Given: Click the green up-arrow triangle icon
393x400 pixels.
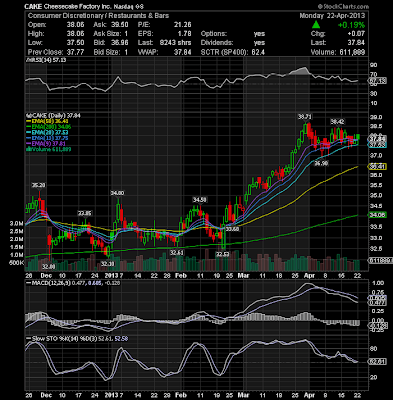Looking at the screenshot, I should pyautogui.click(x=316, y=25).
